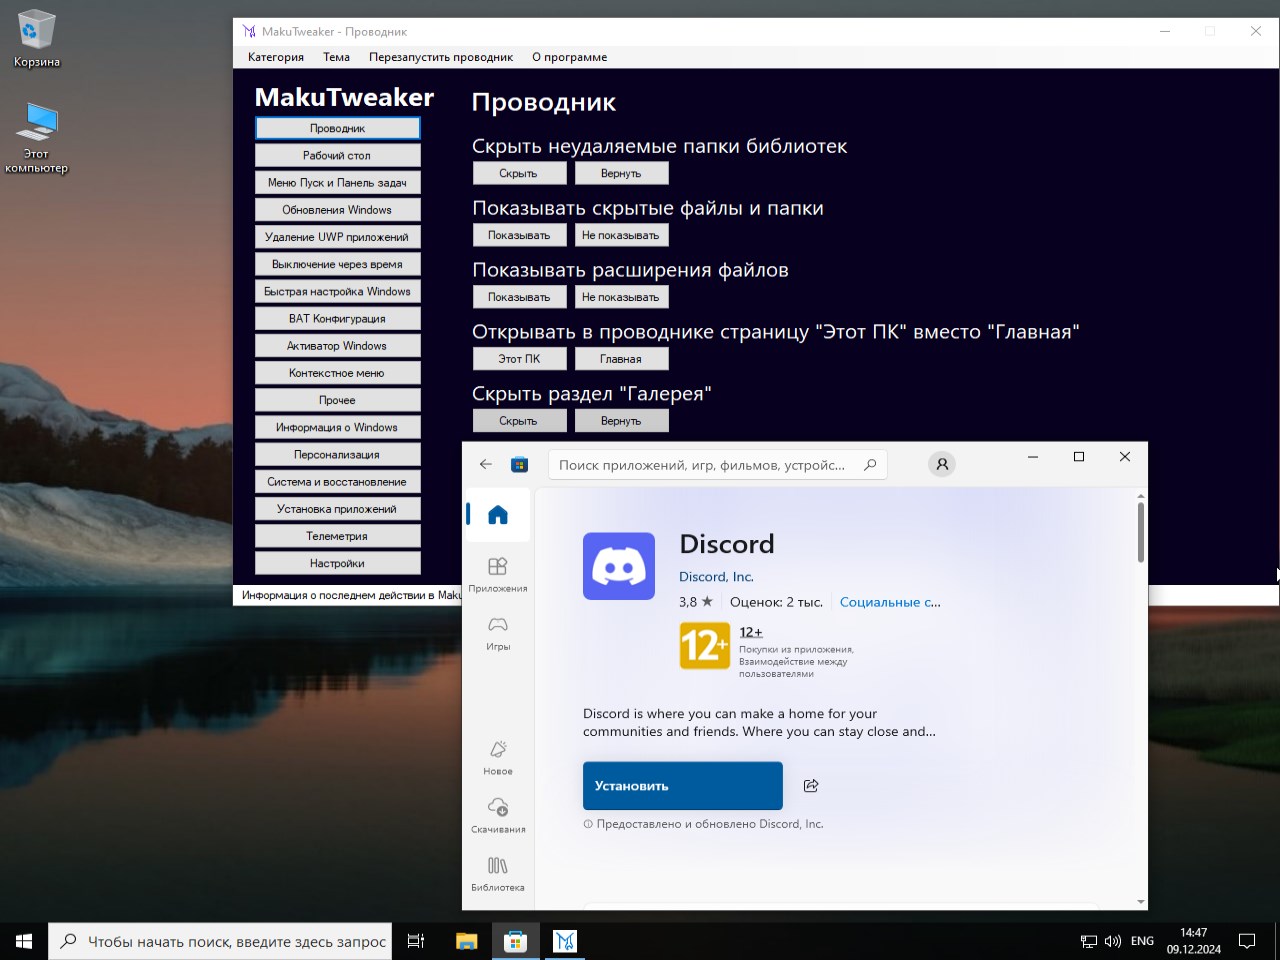
Task: Click the Discord app logo
Action: click(x=619, y=566)
